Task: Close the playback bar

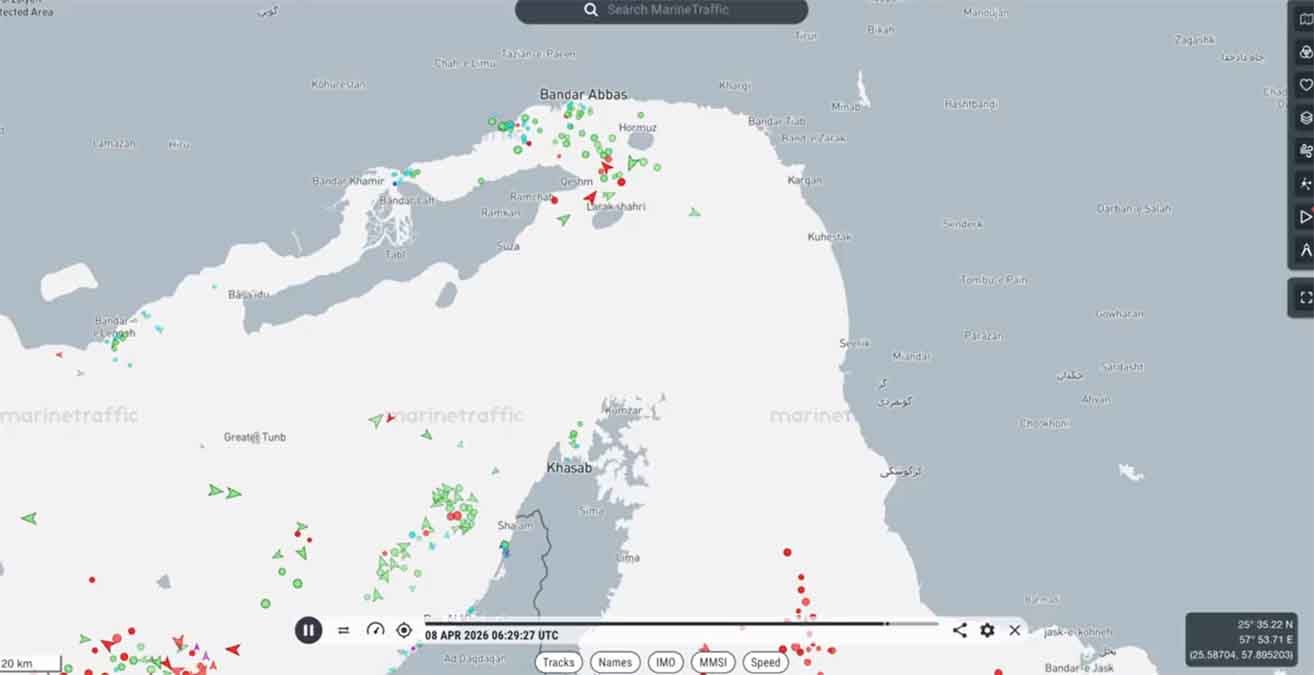Action: [x=1015, y=630]
